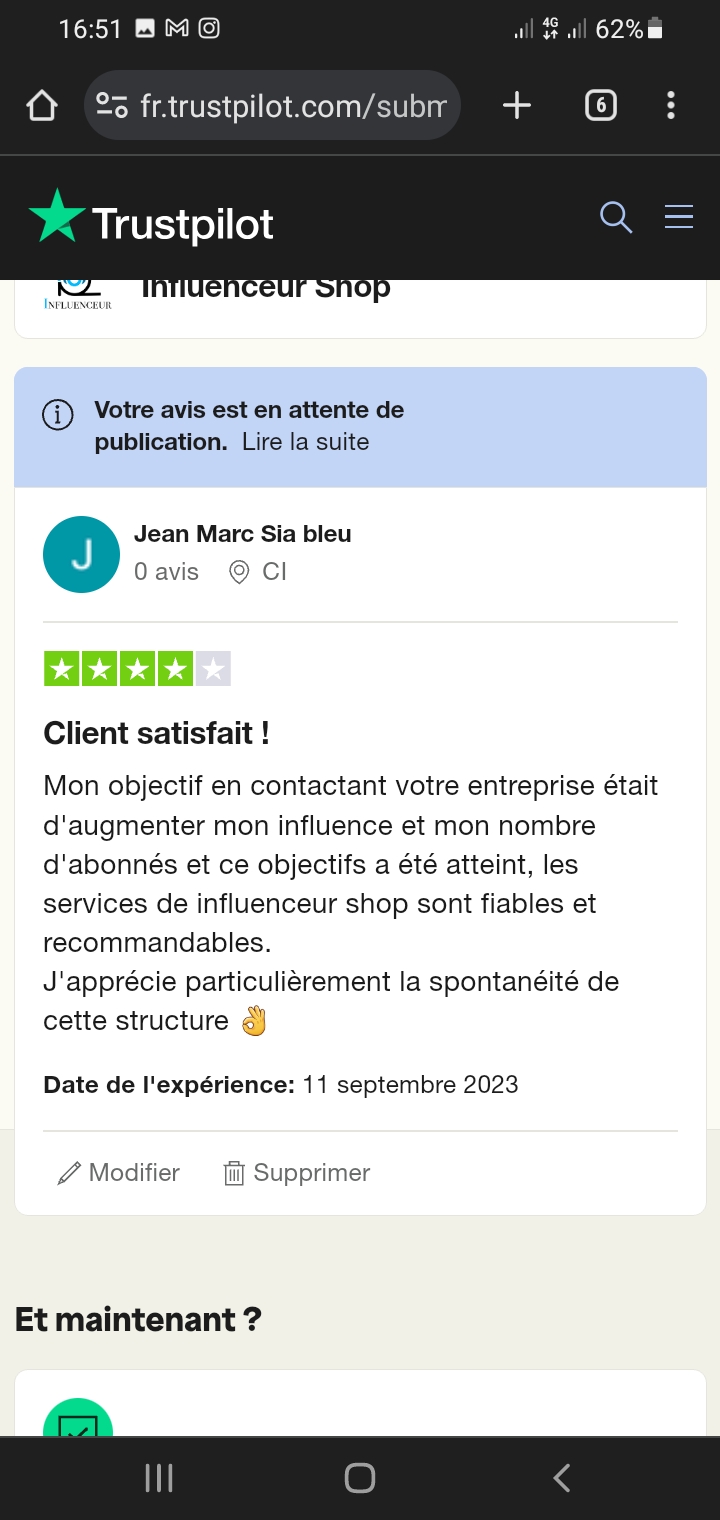Image resolution: width=720 pixels, height=1520 pixels.
Task: Open the 'Lire la suite' link
Action: [305, 442]
